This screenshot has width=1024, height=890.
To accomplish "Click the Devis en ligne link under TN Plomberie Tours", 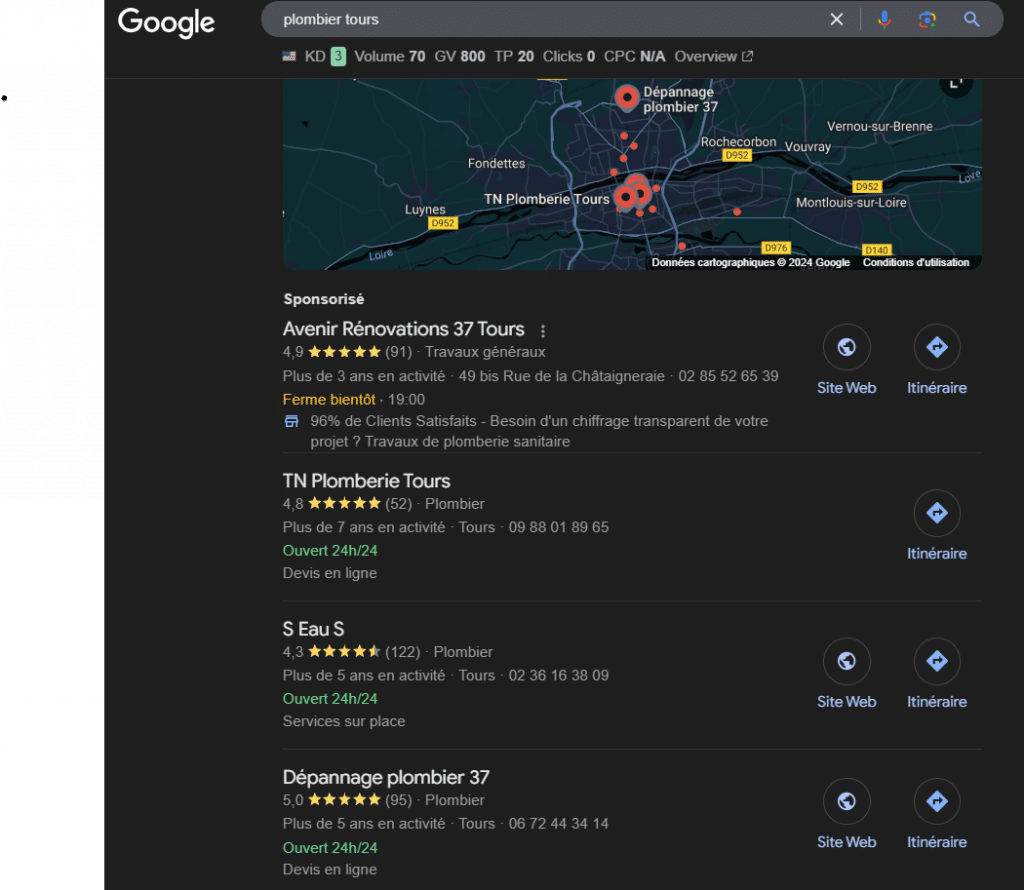I will pyautogui.click(x=329, y=573).
